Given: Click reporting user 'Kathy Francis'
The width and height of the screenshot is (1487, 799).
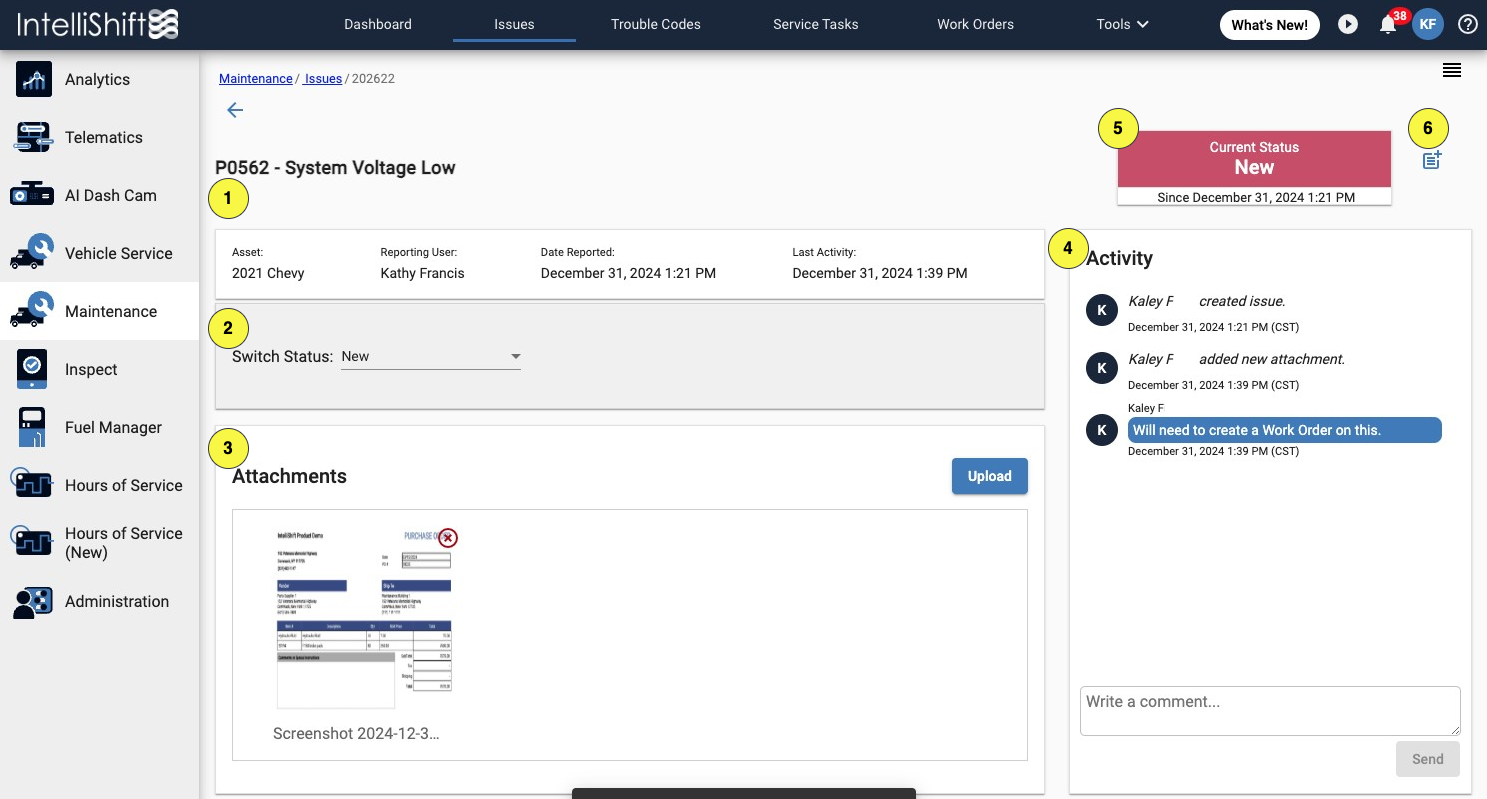Looking at the screenshot, I should [422, 273].
